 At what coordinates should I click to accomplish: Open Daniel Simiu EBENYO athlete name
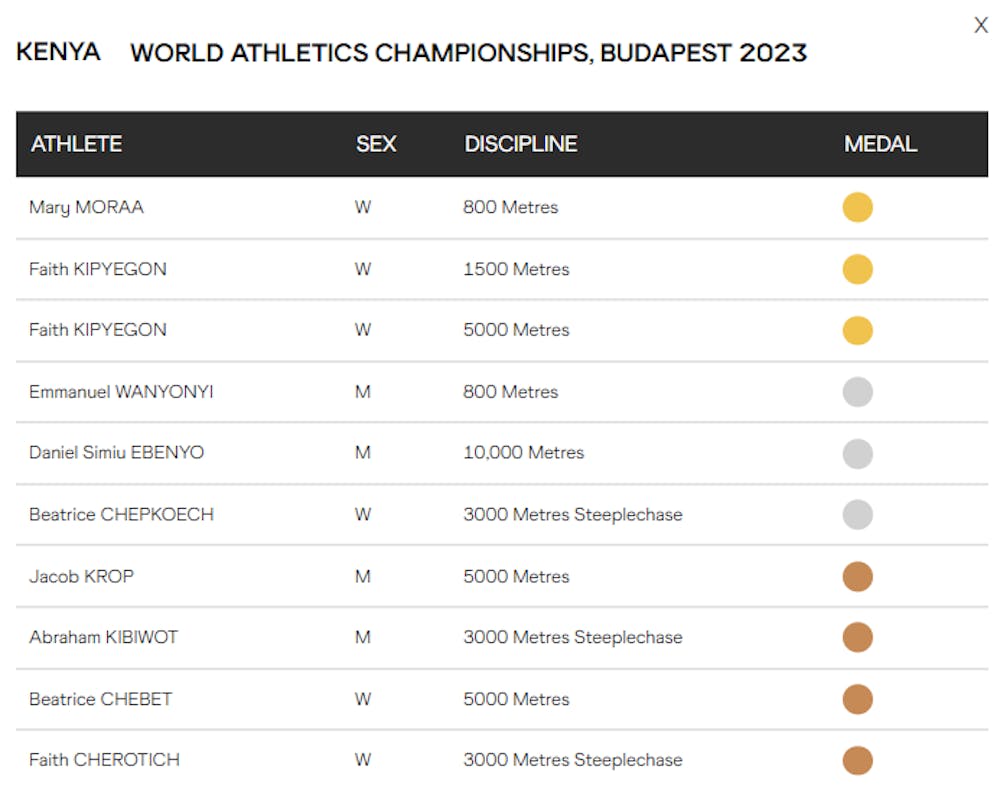click(x=116, y=453)
